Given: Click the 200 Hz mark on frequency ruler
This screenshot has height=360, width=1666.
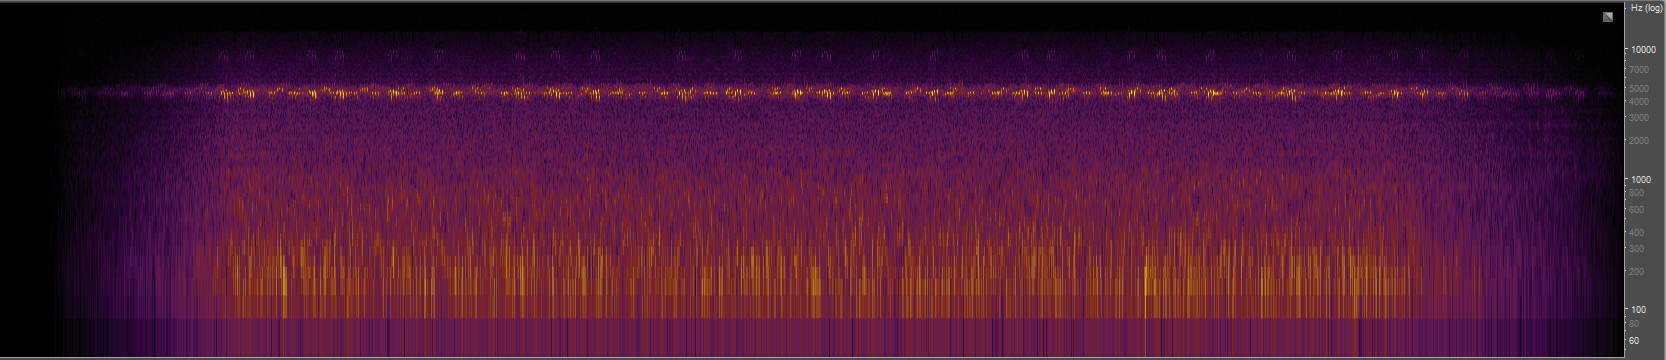Looking at the screenshot, I should coord(1637,272).
